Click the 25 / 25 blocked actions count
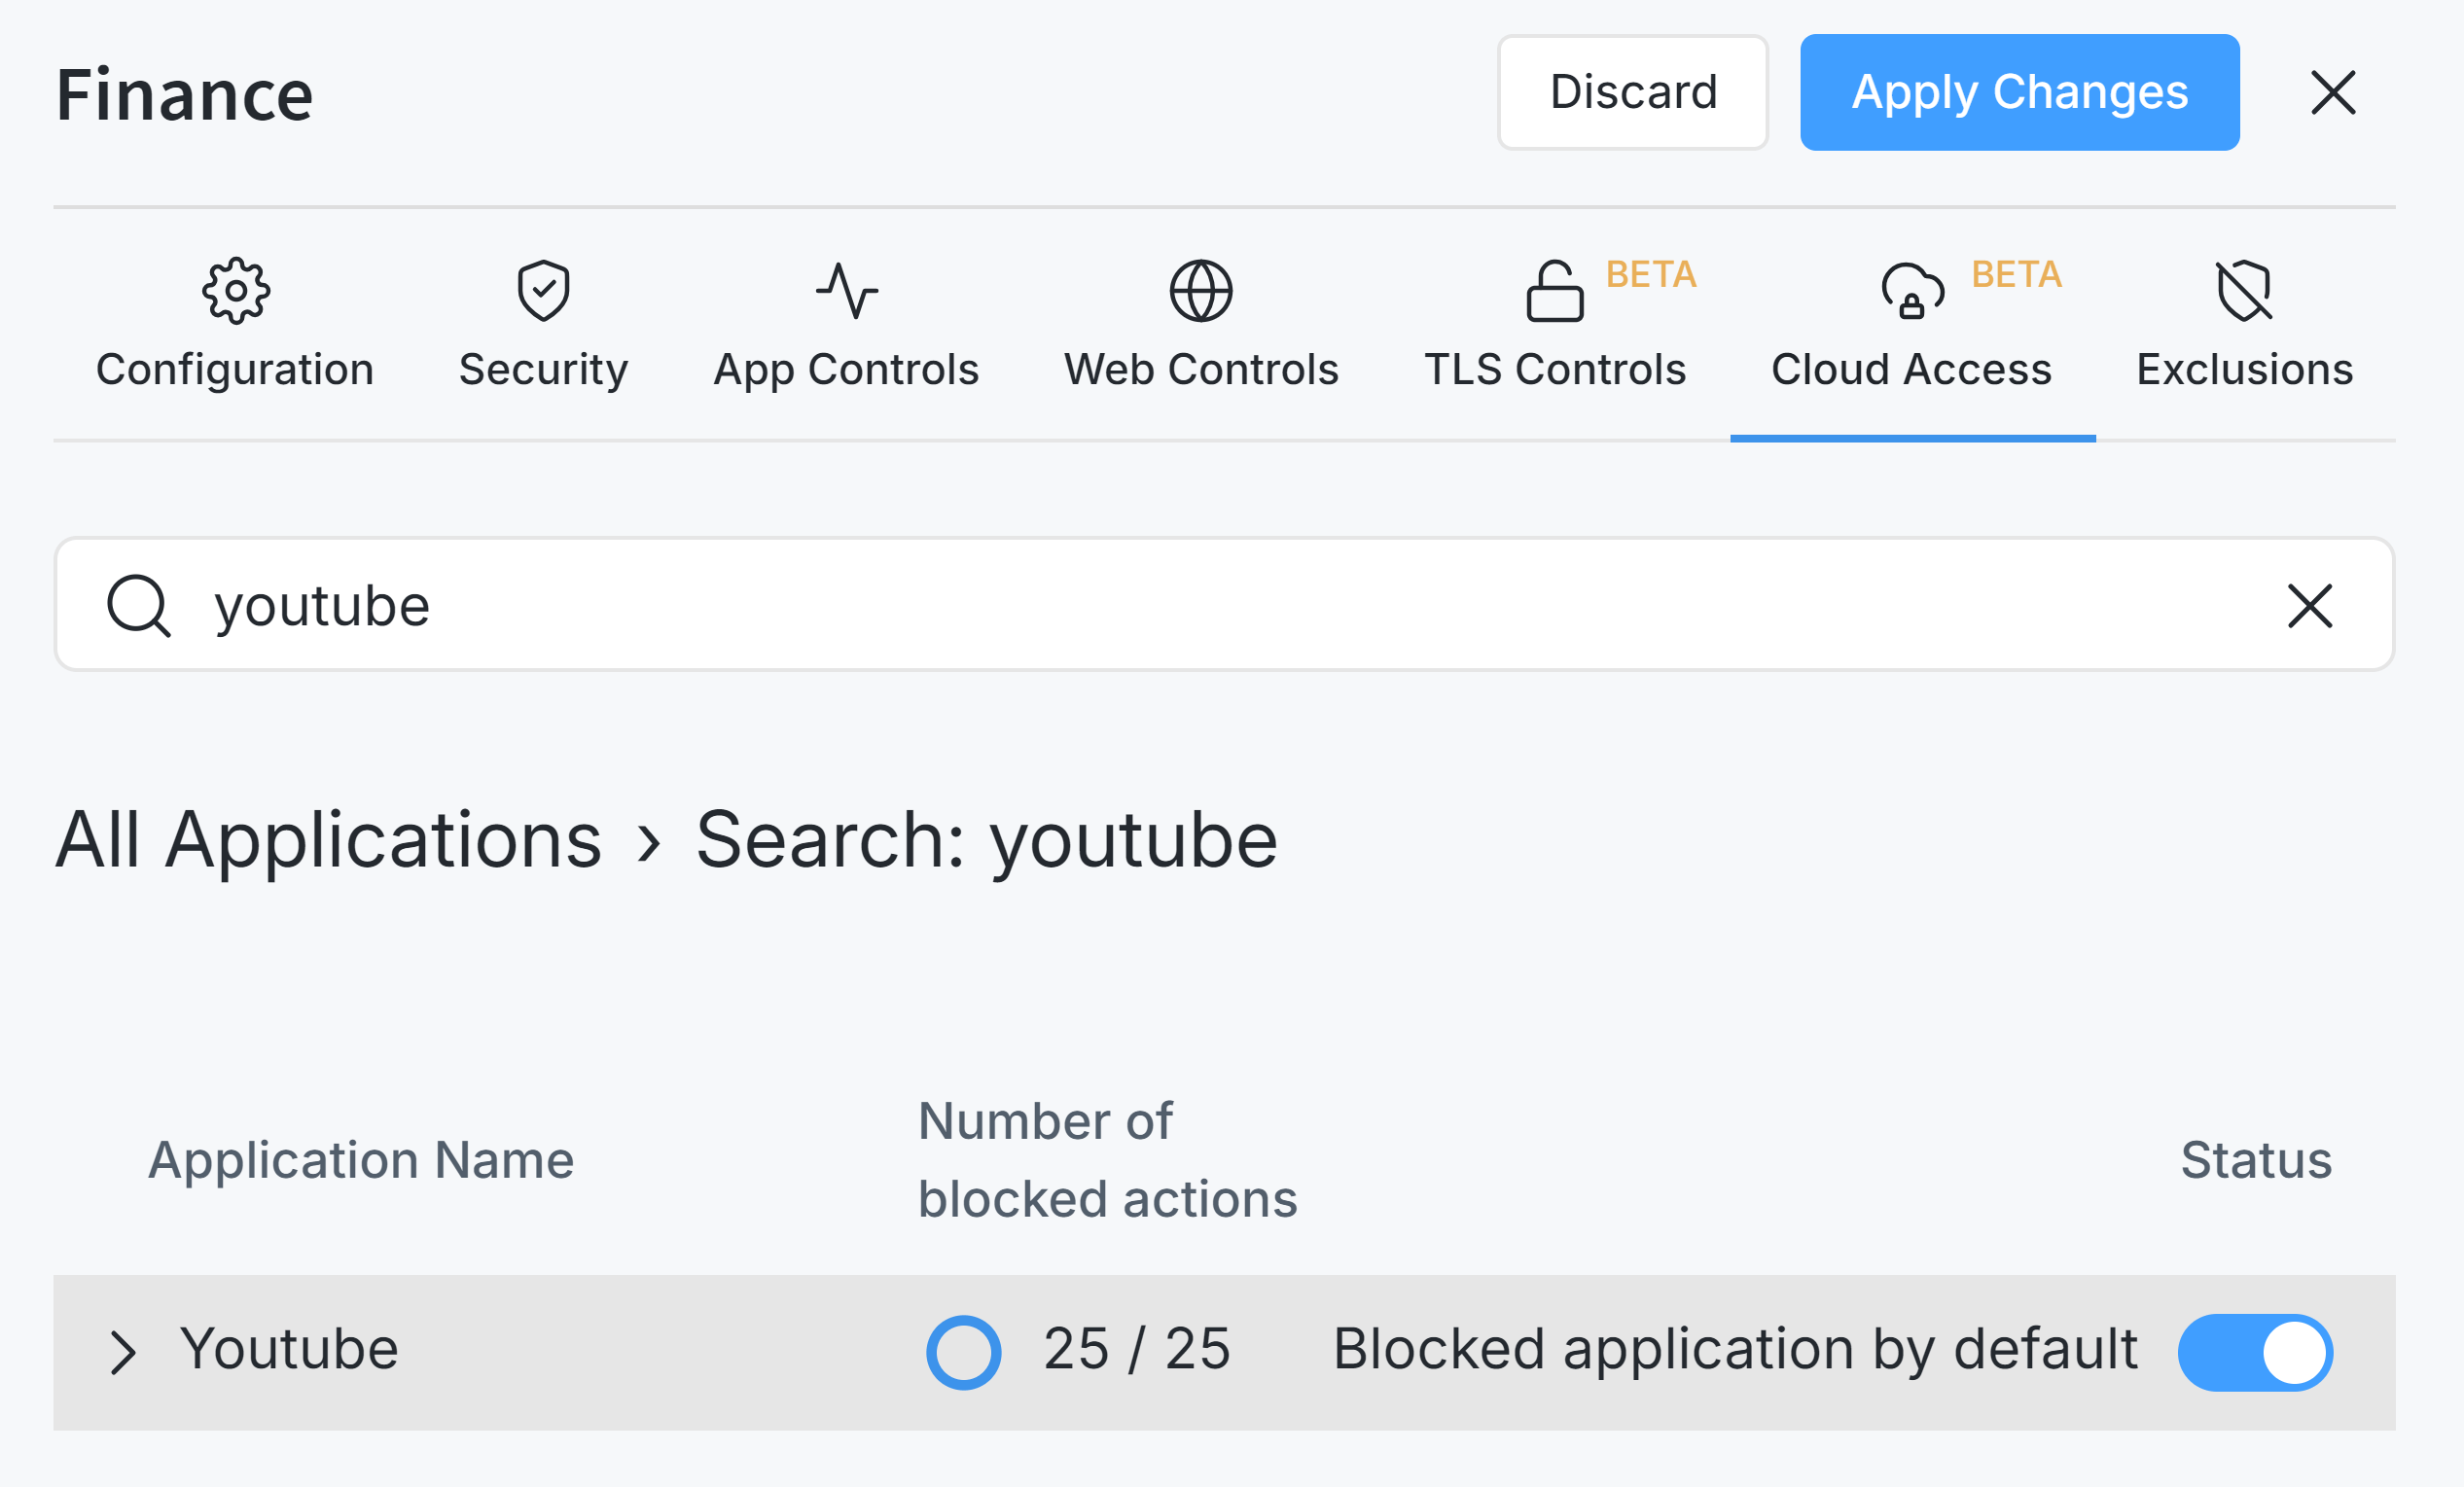The height and width of the screenshot is (1487, 2464). coord(1137,1349)
